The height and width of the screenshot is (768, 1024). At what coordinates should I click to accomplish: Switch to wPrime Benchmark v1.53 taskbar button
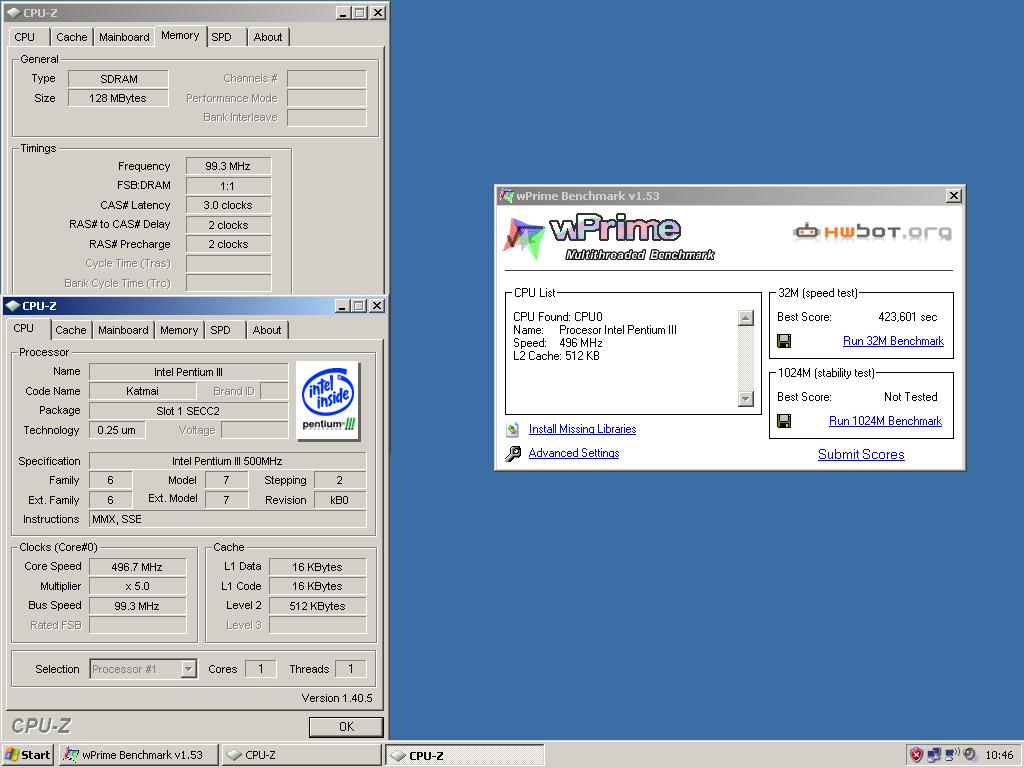tap(138, 755)
